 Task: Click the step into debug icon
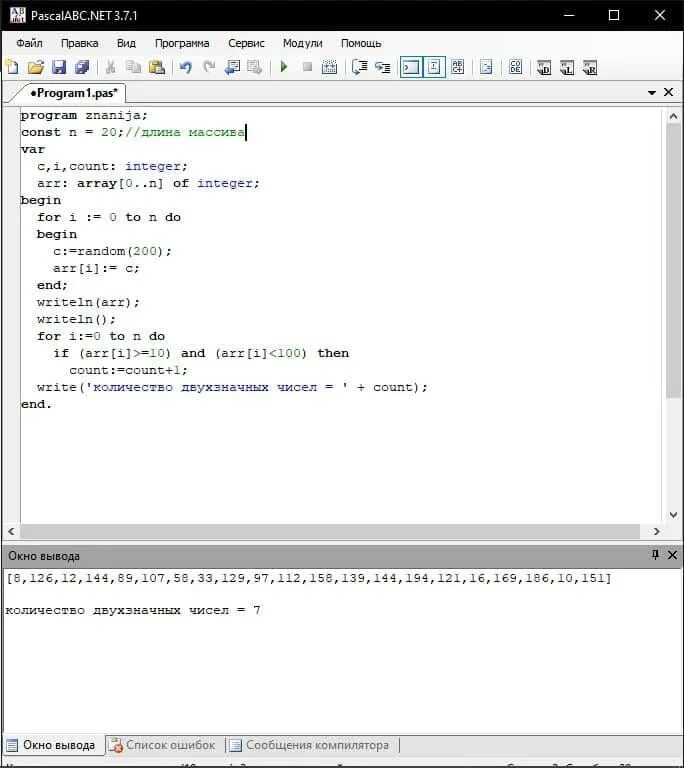coord(383,67)
